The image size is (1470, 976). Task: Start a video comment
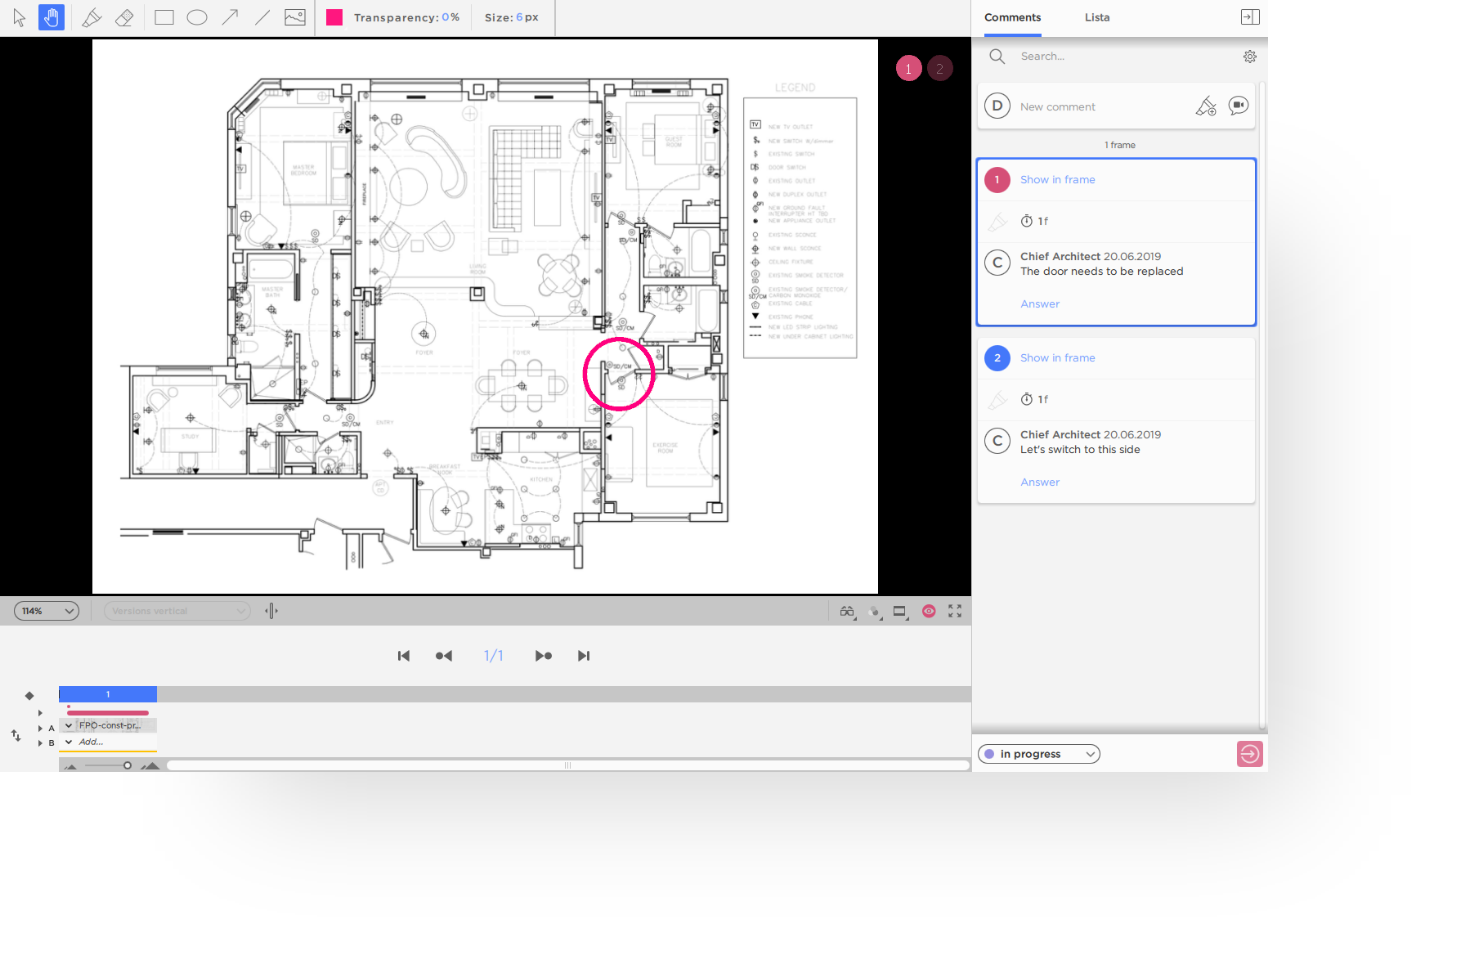(x=1239, y=106)
